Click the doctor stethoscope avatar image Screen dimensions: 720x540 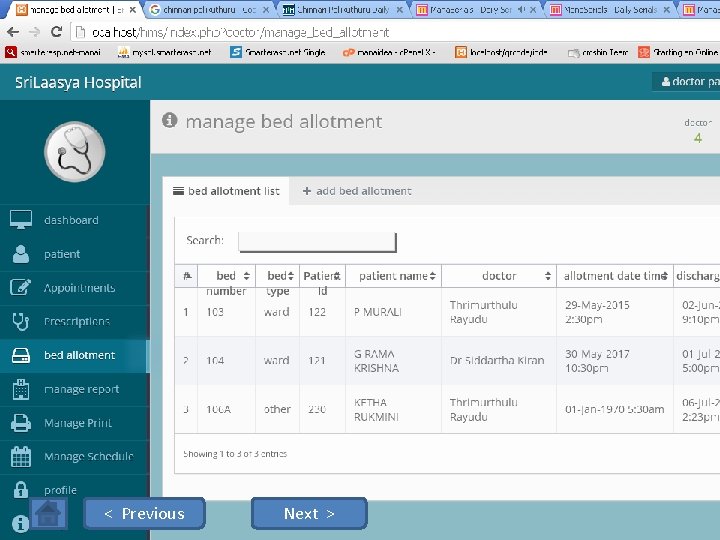point(75,152)
